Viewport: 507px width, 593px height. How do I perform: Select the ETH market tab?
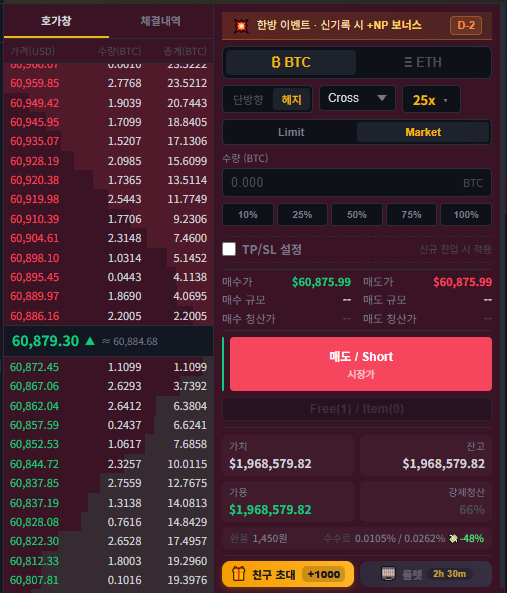[423, 62]
